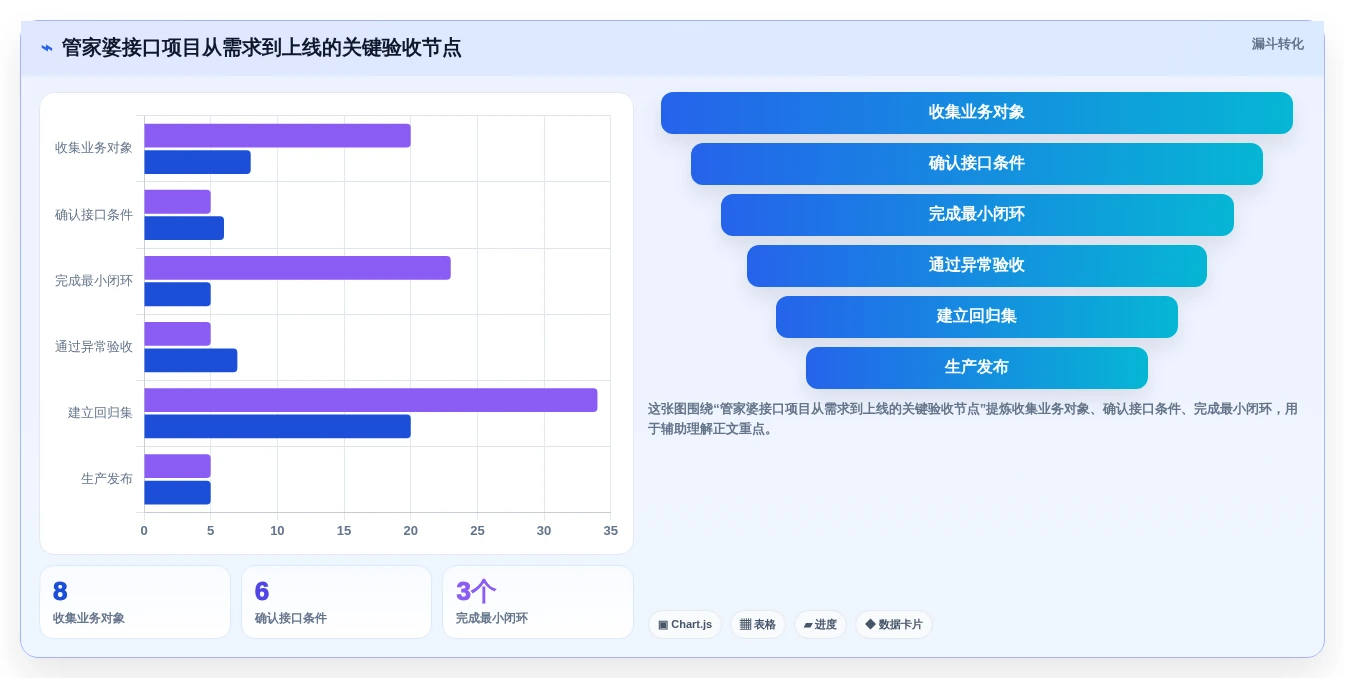Click the y-axis label 建立回归集

[100, 413]
